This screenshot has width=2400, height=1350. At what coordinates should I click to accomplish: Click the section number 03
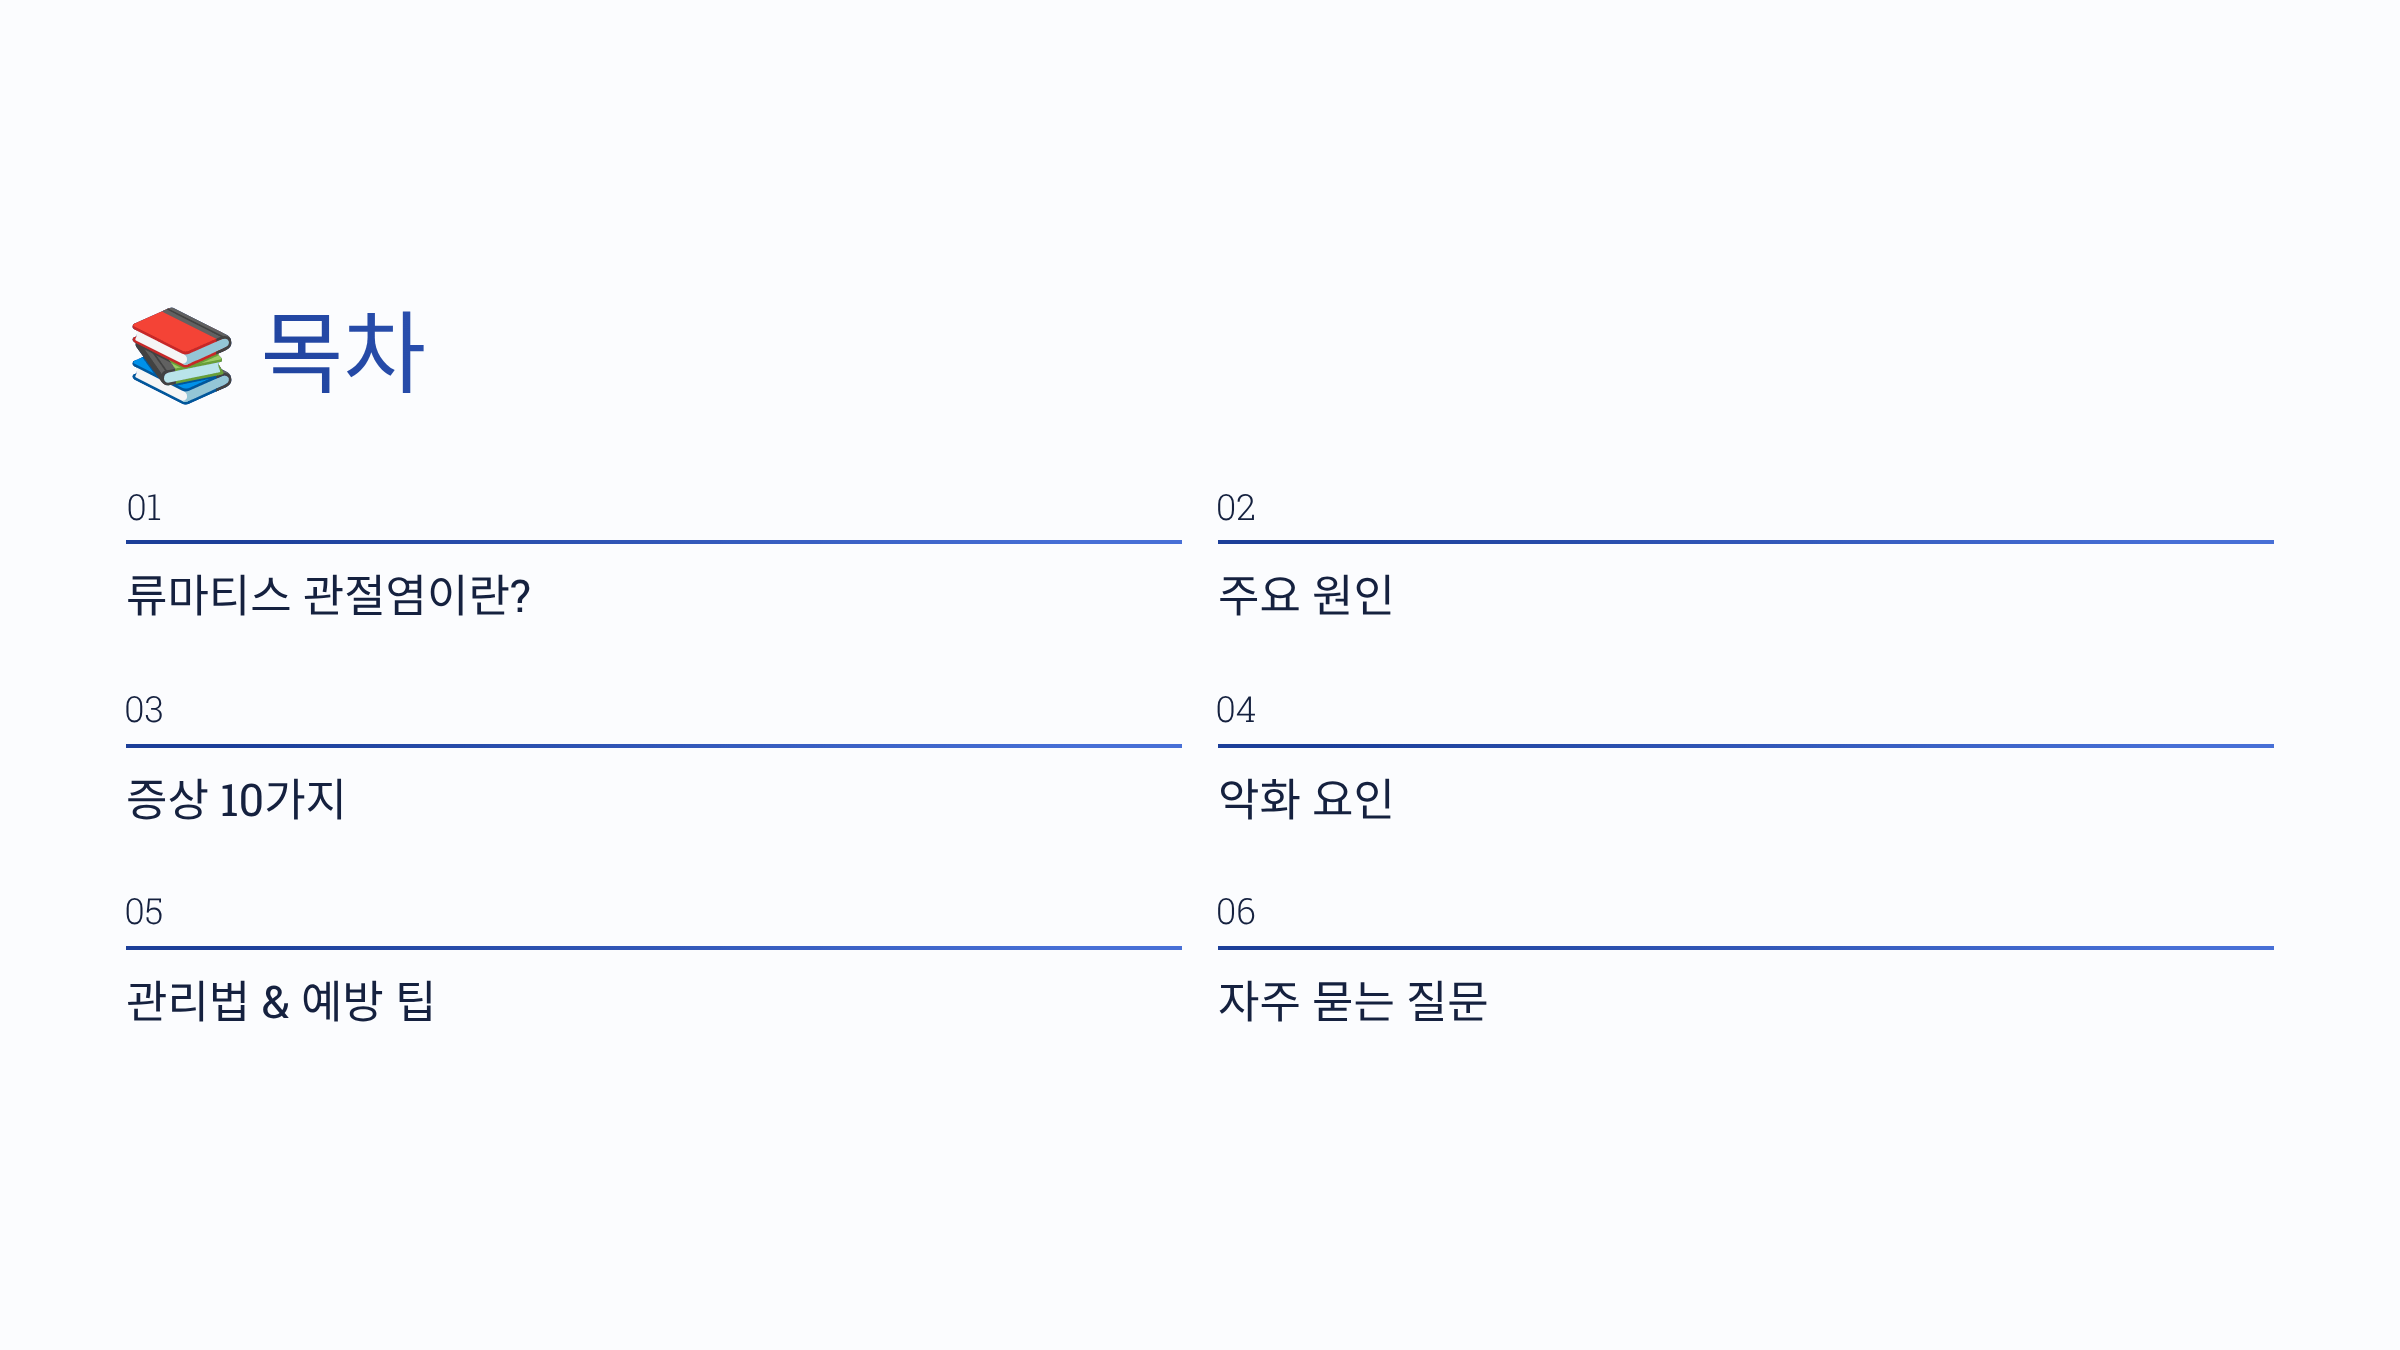144,710
